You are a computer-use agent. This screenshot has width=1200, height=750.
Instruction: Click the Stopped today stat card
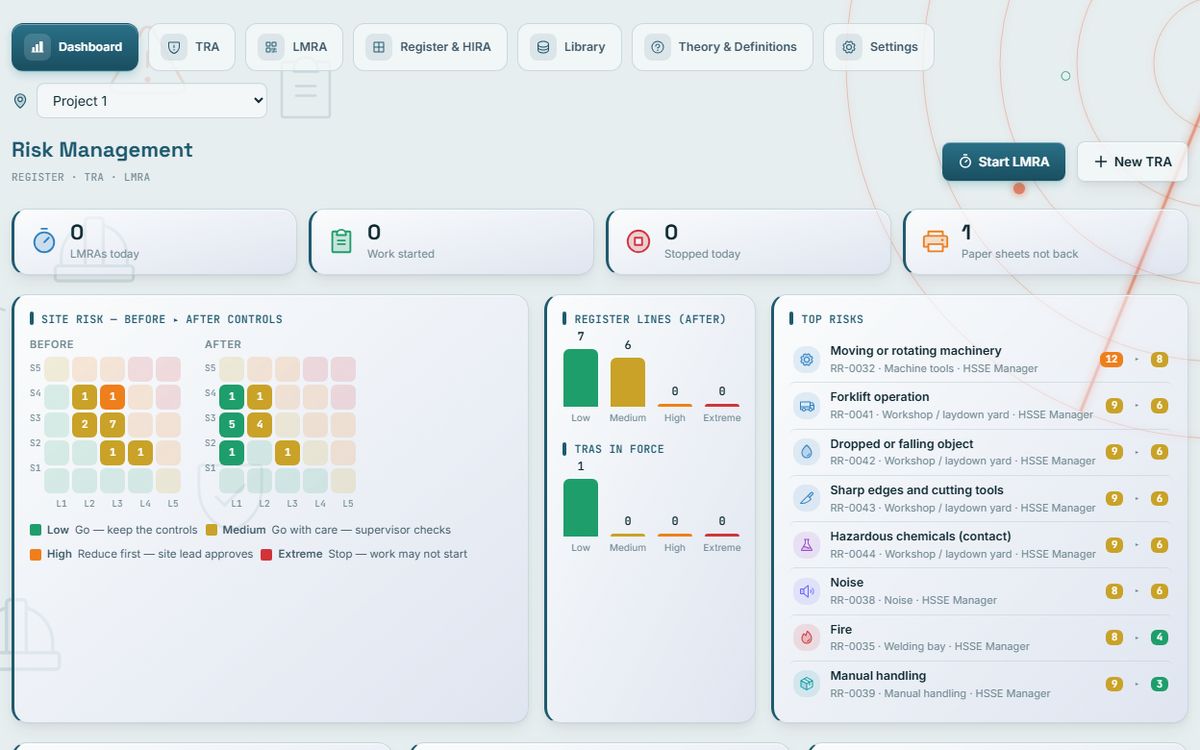click(748, 242)
